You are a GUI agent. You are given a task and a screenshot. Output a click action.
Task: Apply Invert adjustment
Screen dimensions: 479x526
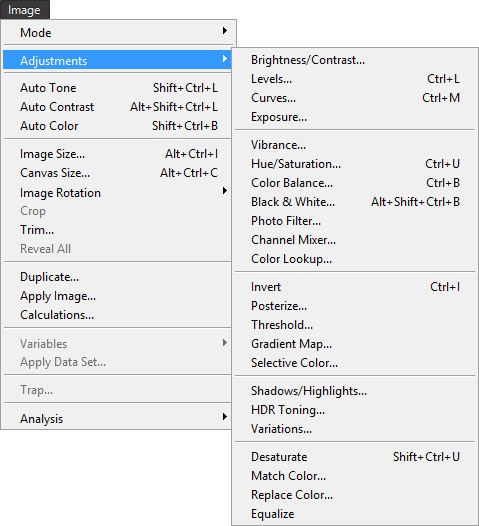click(355, 287)
